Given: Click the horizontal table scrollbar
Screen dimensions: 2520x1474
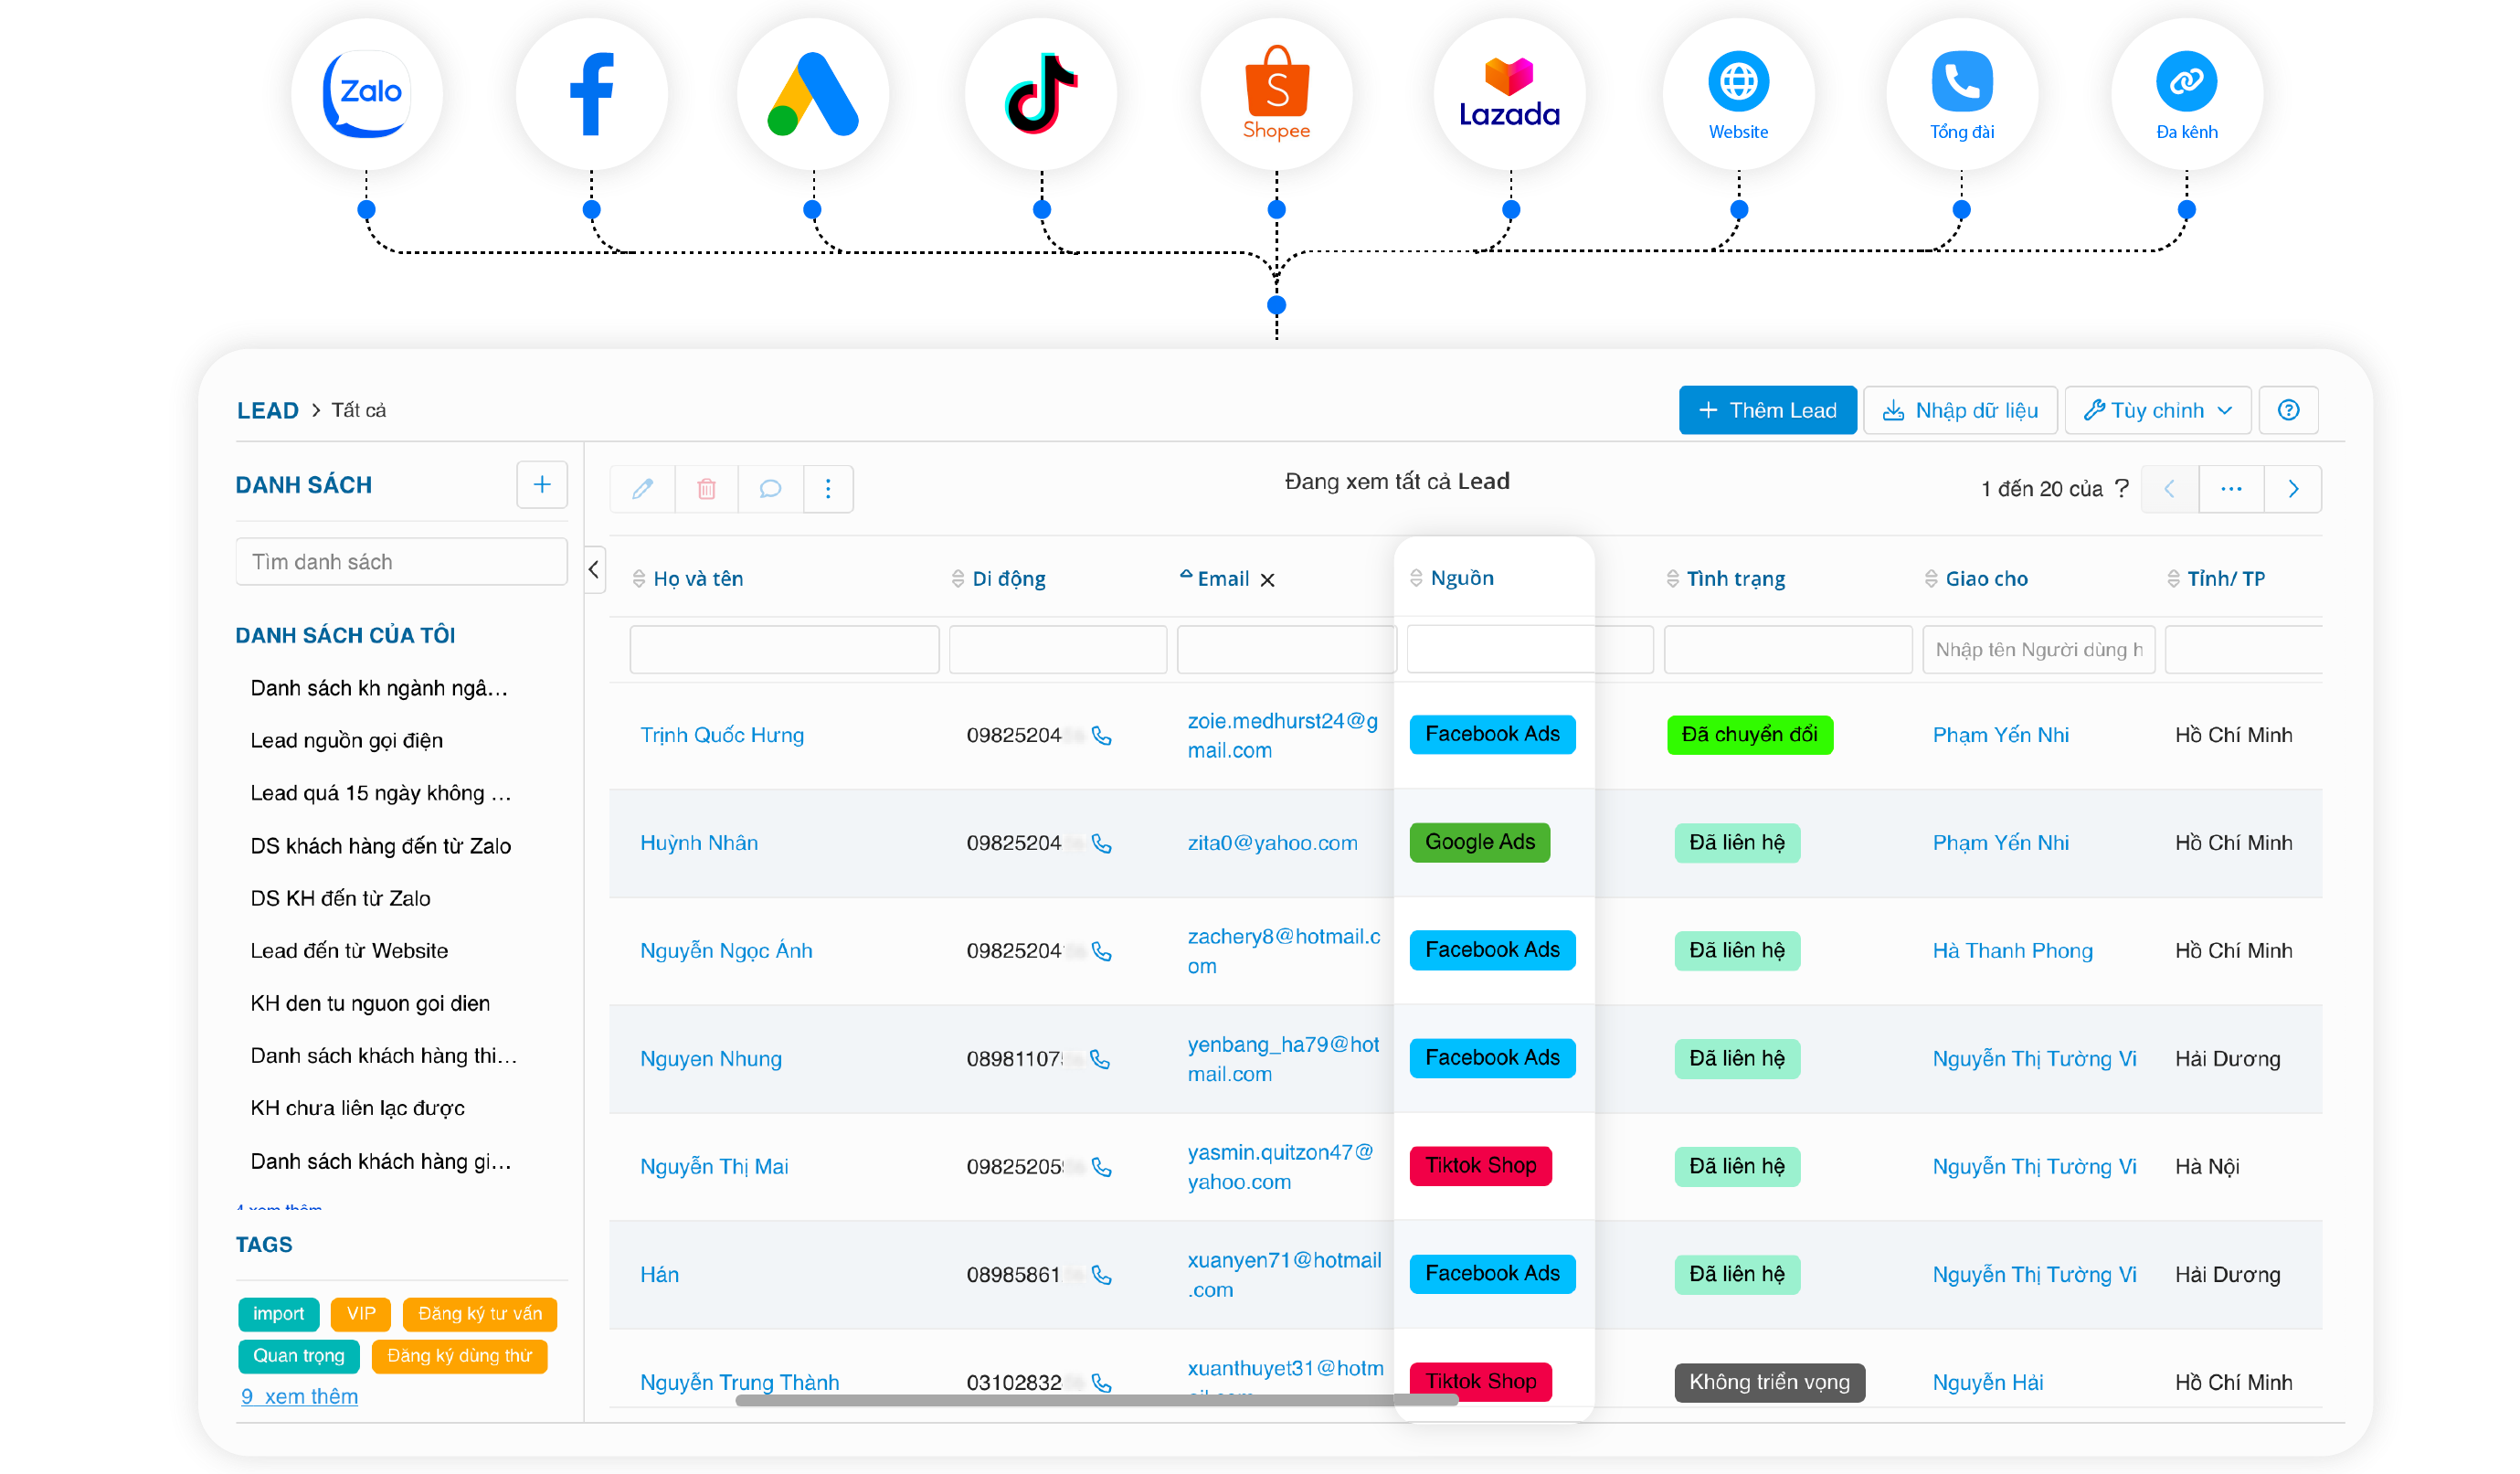Looking at the screenshot, I should pos(1097,1401).
